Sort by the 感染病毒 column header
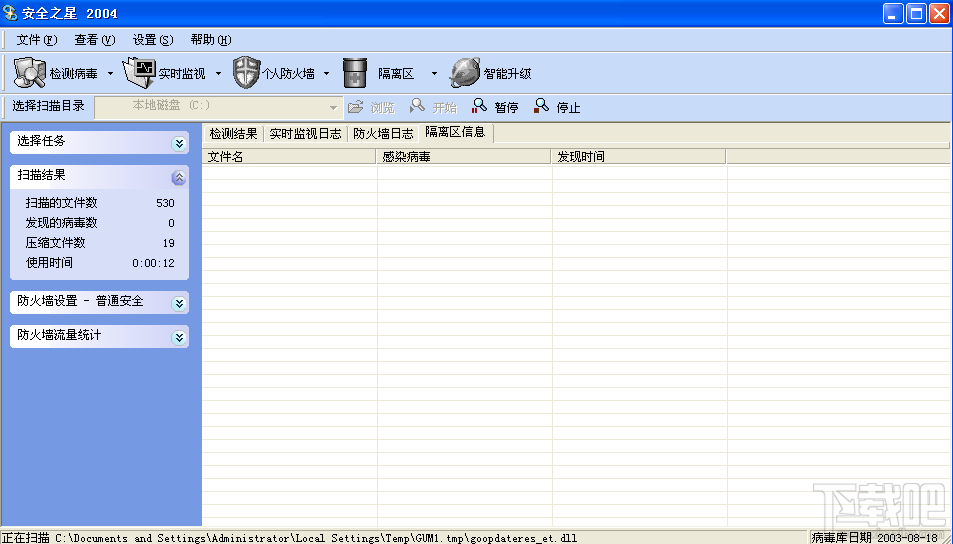 (x=464, y=157)
